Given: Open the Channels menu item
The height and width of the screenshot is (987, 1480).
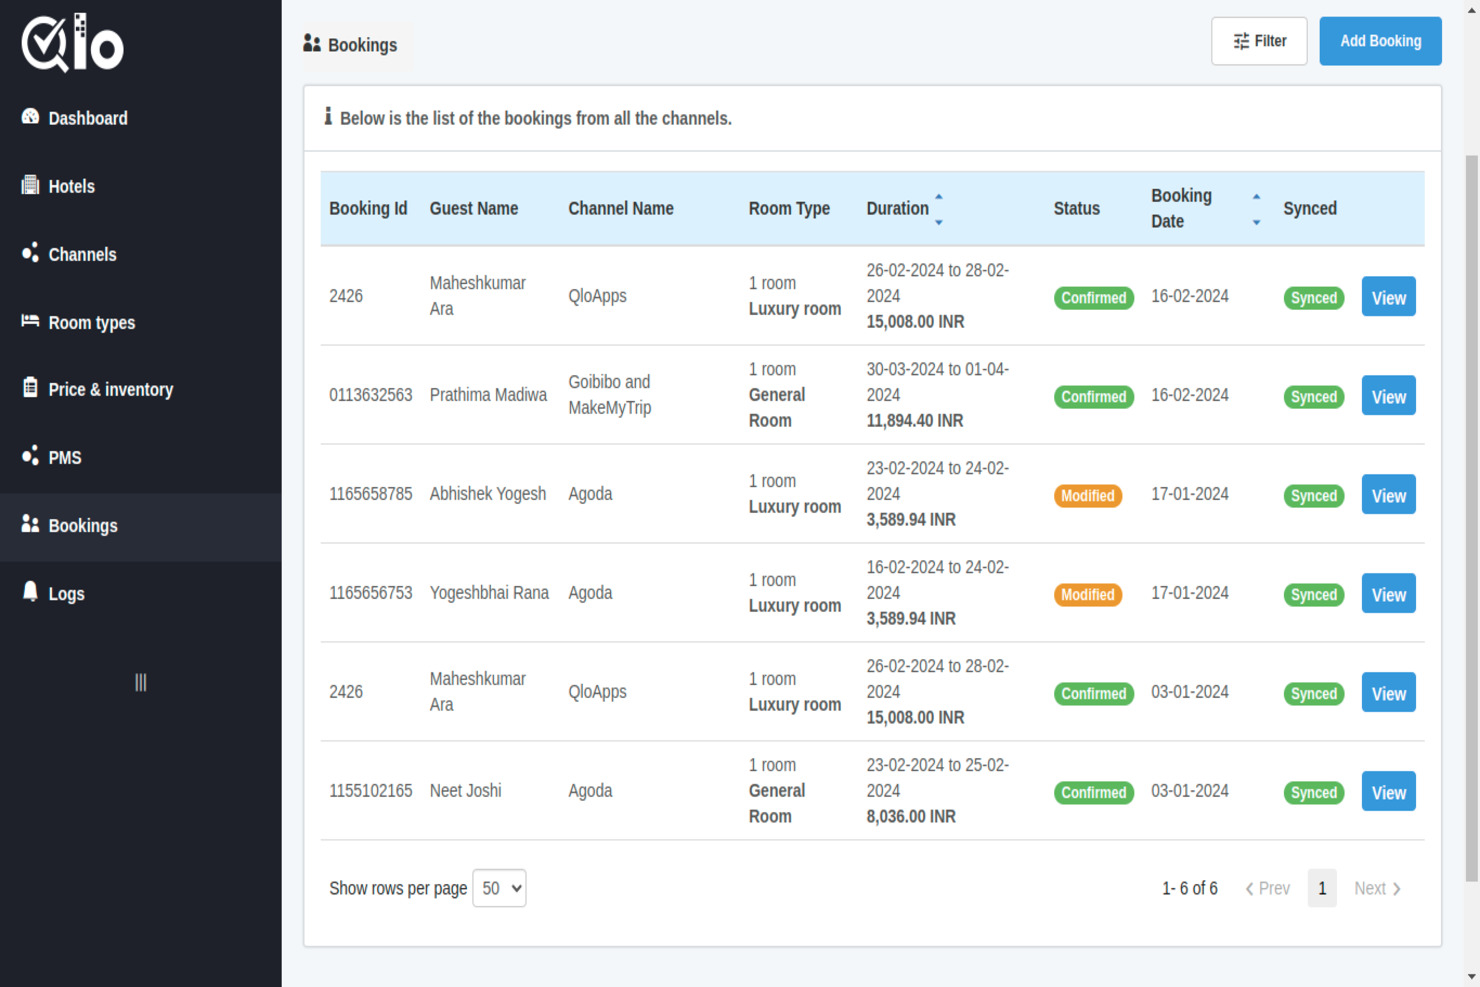Looking at the screenshot, I should [x=82, y=254].
